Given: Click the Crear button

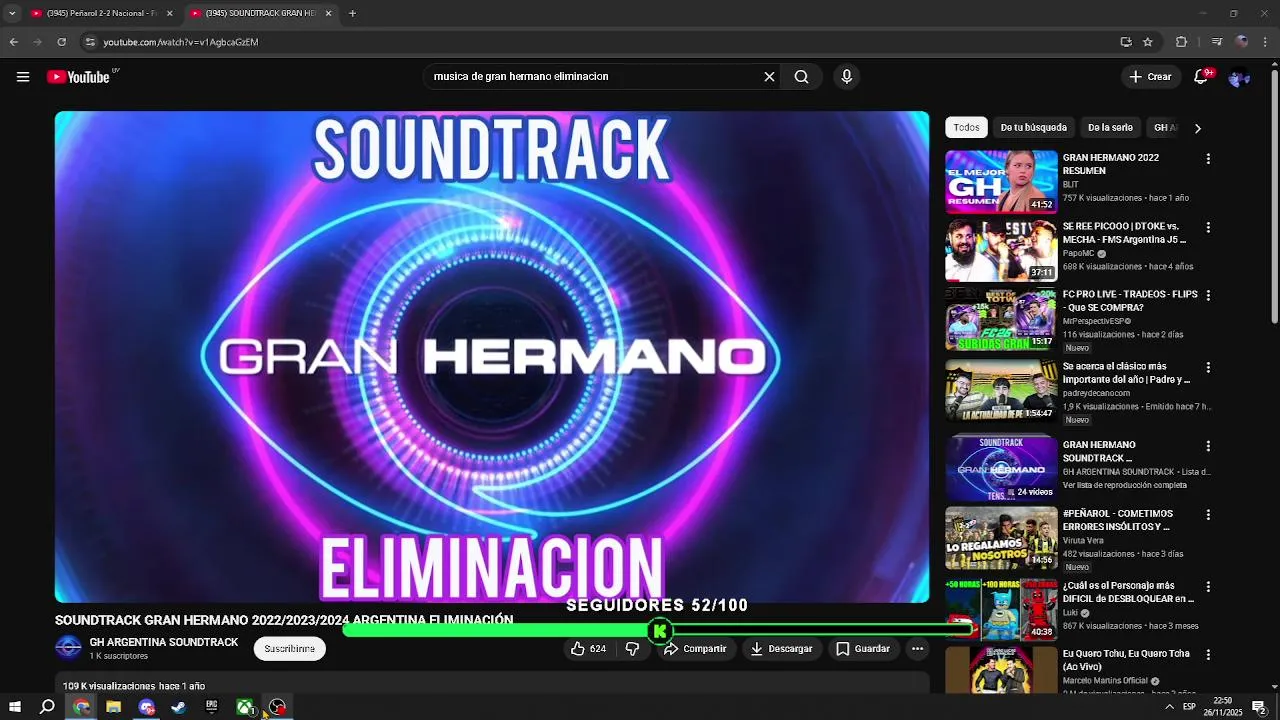Looking at the screenshot, I should point(1150,77).
